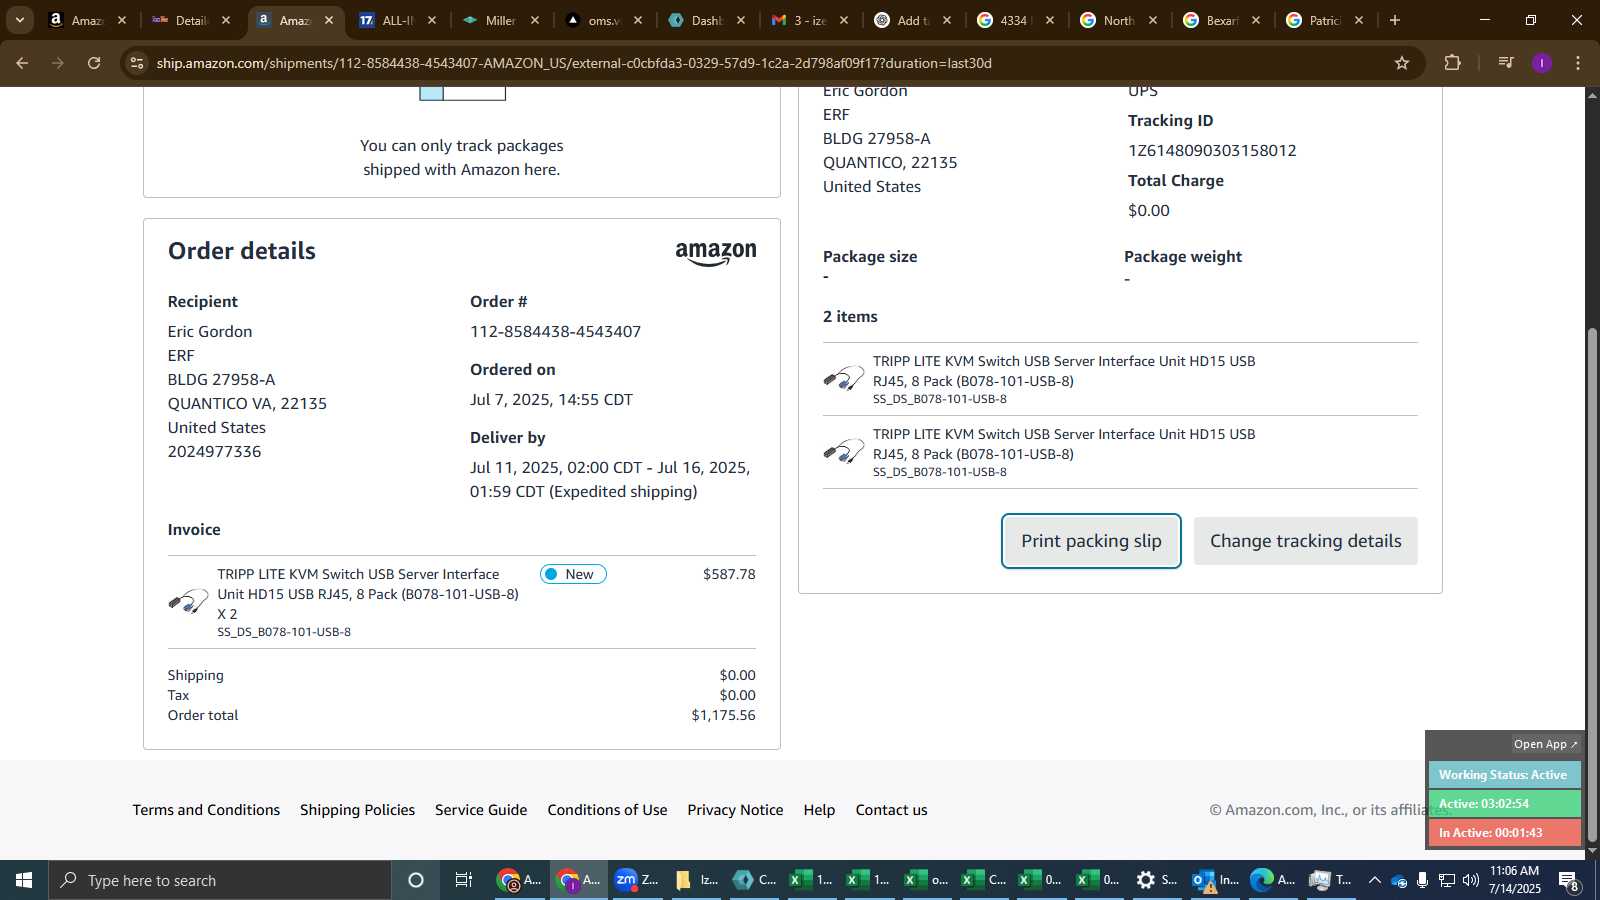
Task: Close the first Amazon tab
Action: pyautogui.click(x=122, y=20)
